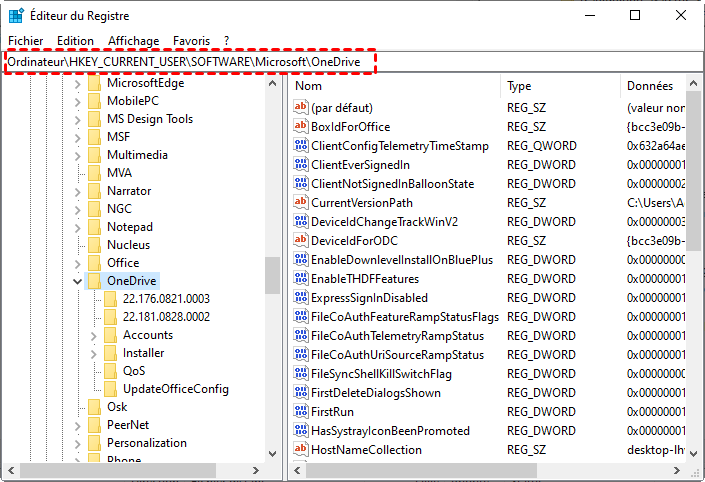
Task: Open the Favoris menu
Action: click(192, 41)
